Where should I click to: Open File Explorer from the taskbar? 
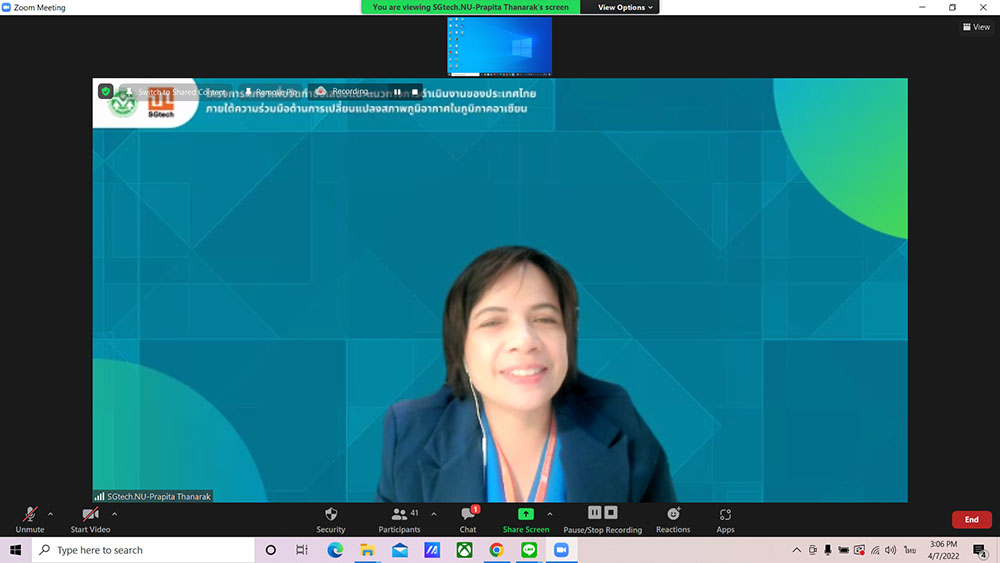click(x=367, y=550)
